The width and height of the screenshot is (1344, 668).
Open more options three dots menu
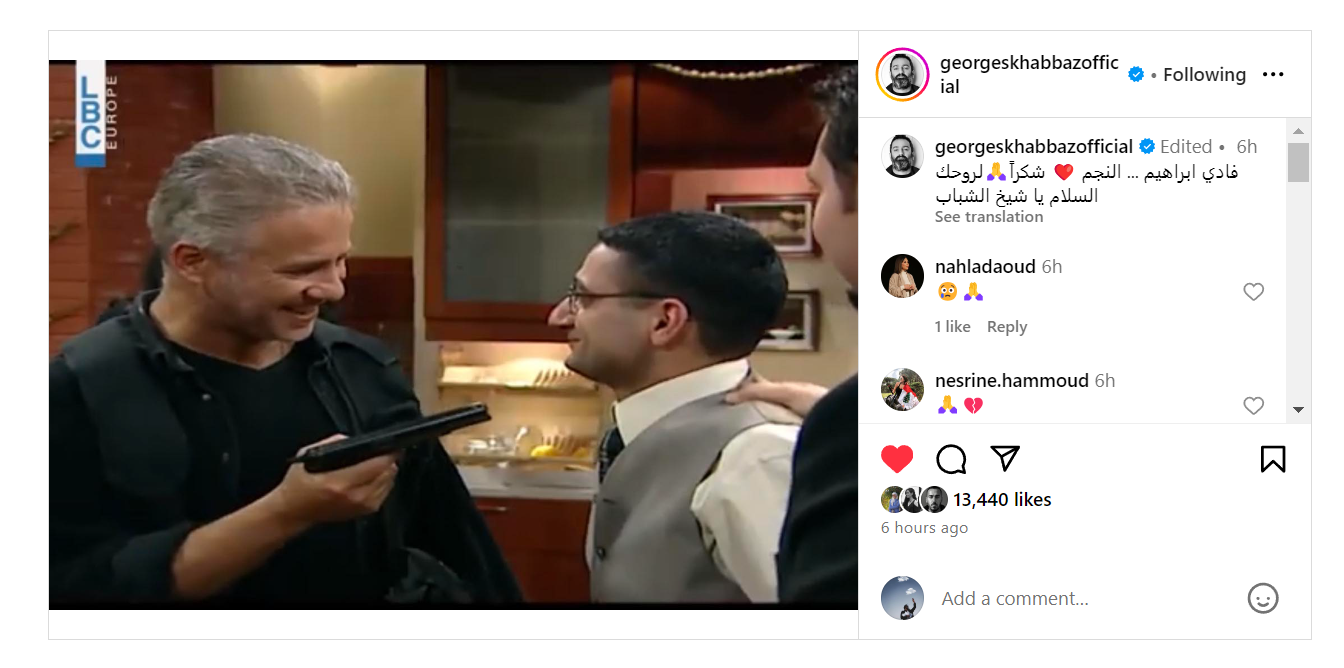(x=1272, y=75)
